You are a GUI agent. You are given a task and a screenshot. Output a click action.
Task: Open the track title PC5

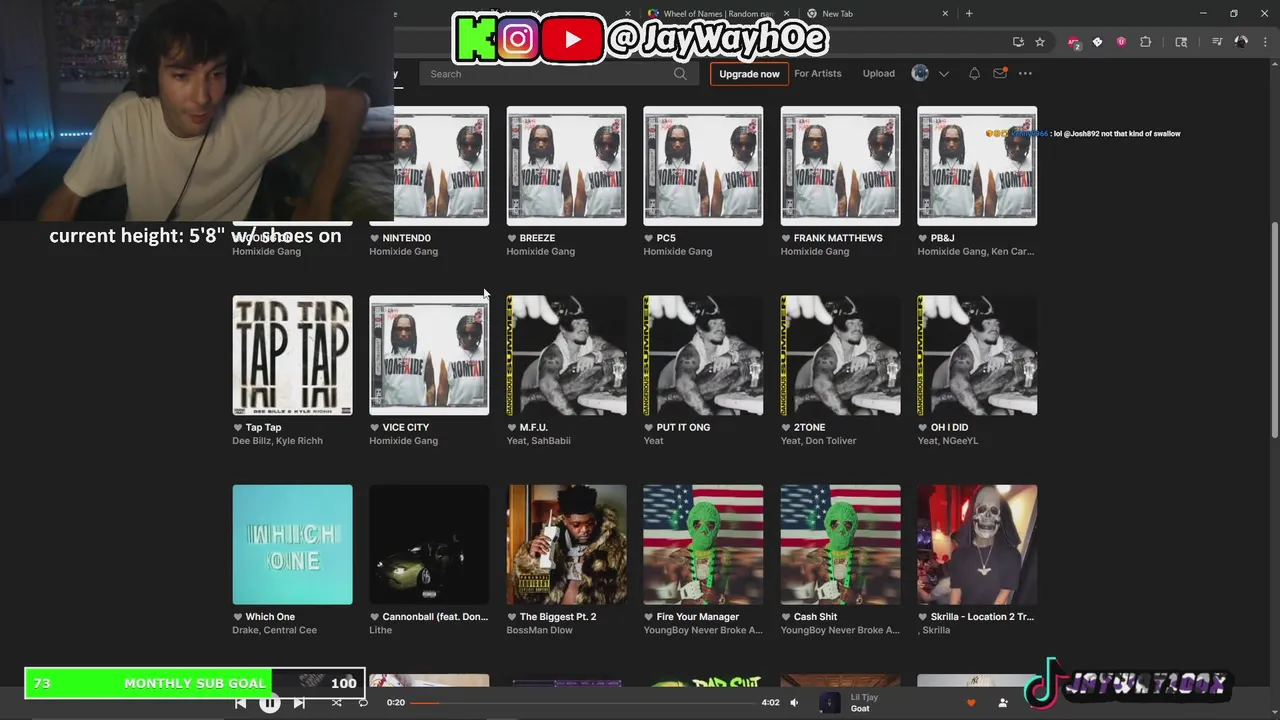click(666, 238)
